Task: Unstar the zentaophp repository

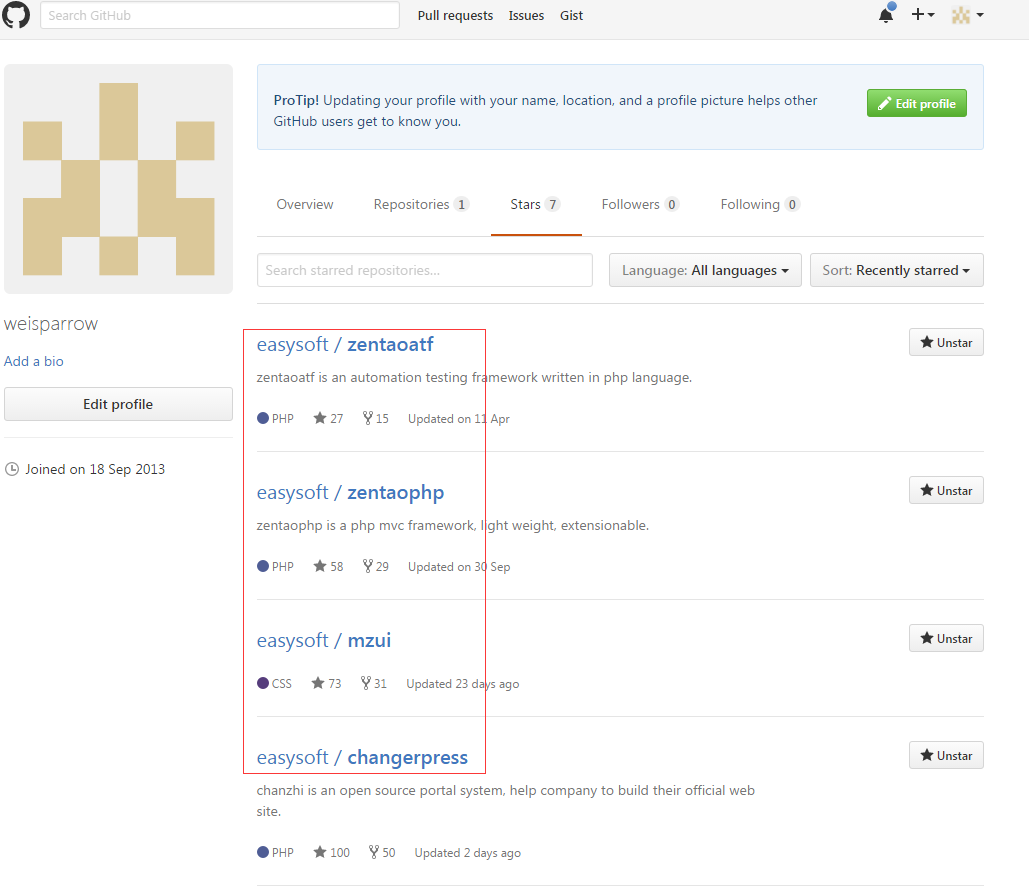Action: pyautogui.click(x=946, y=490)
